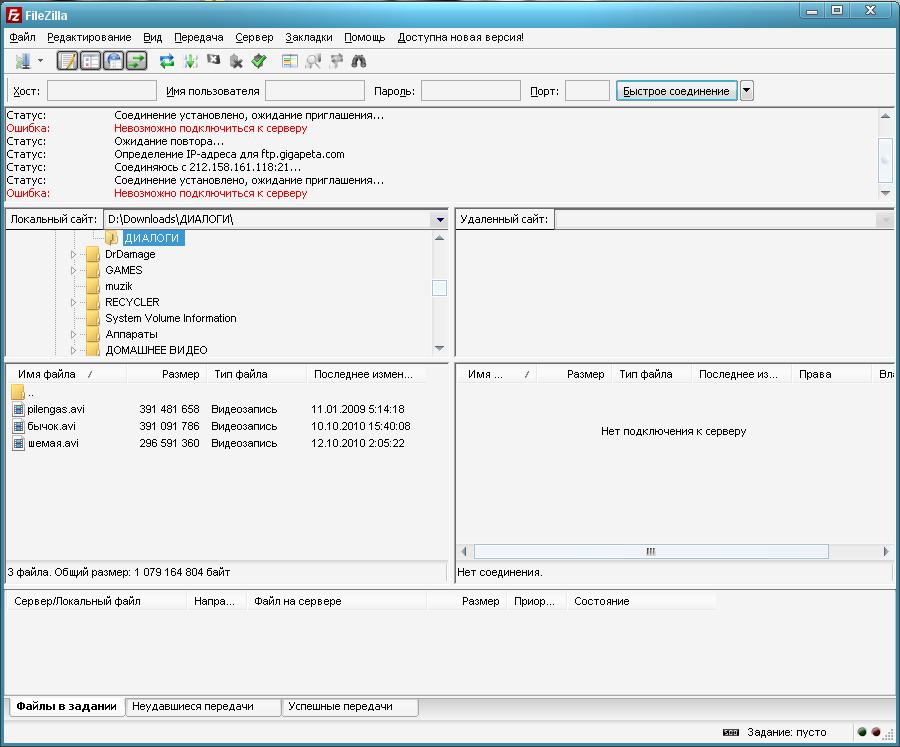The height and width of the screenshot is (747, 900).
Task: Expand the GAMES folder node
Action: pos(73,270)
